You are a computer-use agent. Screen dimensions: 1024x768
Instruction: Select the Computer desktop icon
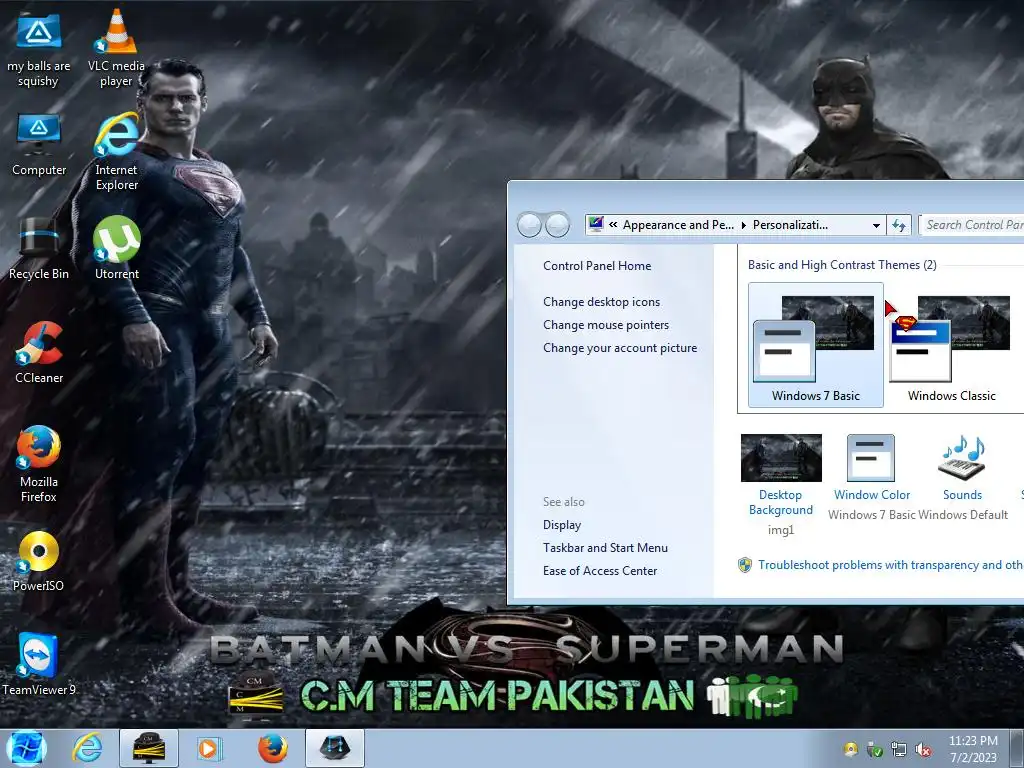point(39,145)
